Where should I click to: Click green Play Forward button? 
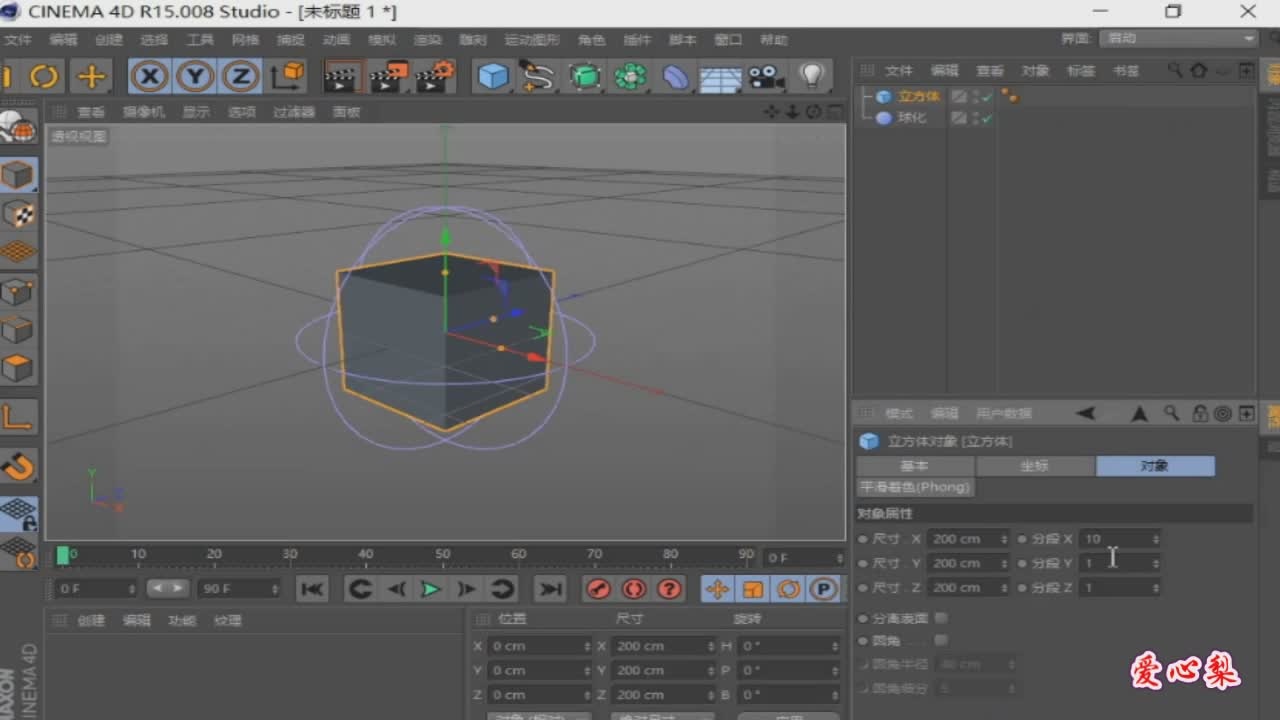pos(430,589)
